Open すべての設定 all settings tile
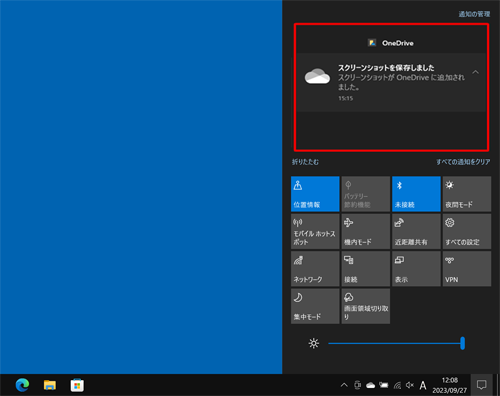500x396 pixels. [x=467, y=231]
